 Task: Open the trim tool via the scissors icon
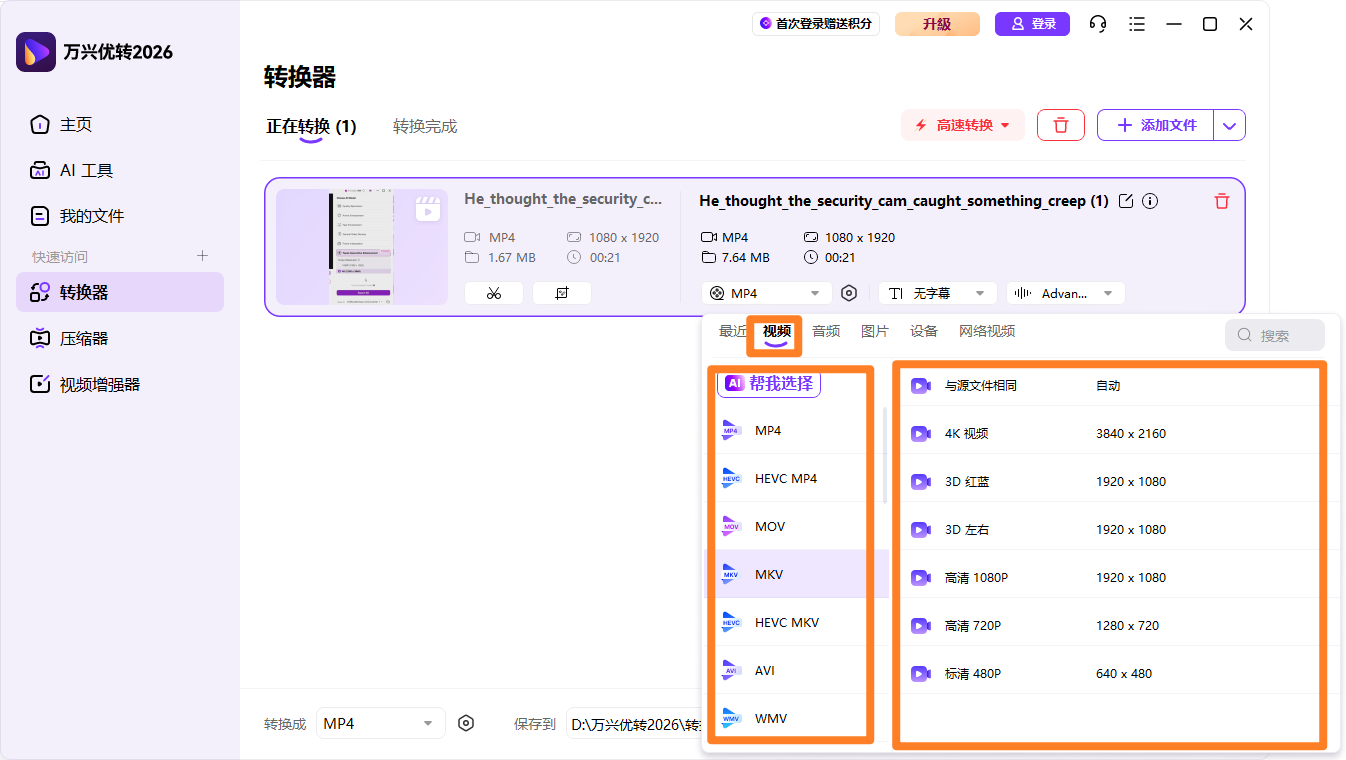[493, 292]
